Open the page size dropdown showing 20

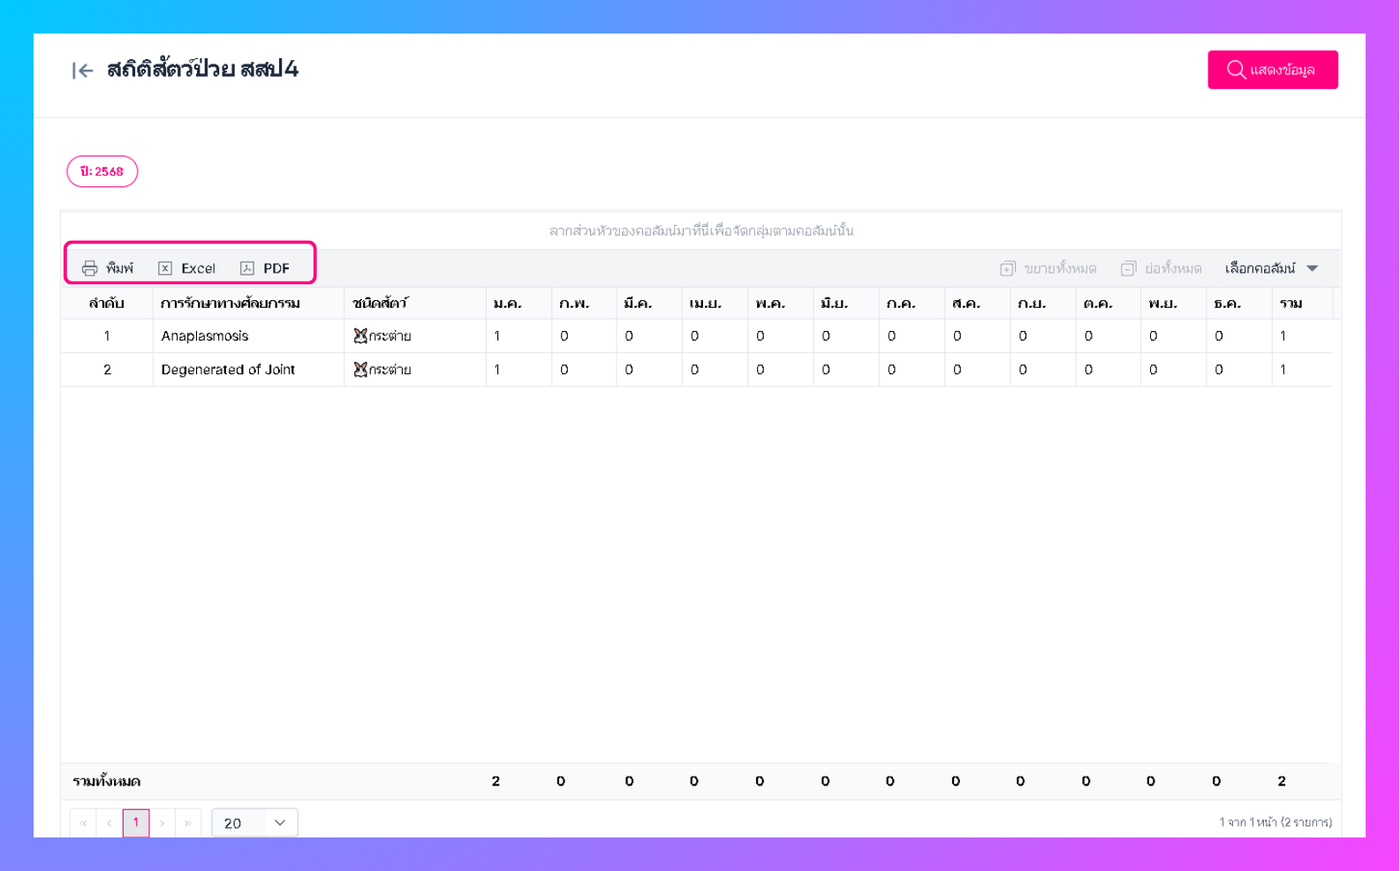click(x=255, y=823)
